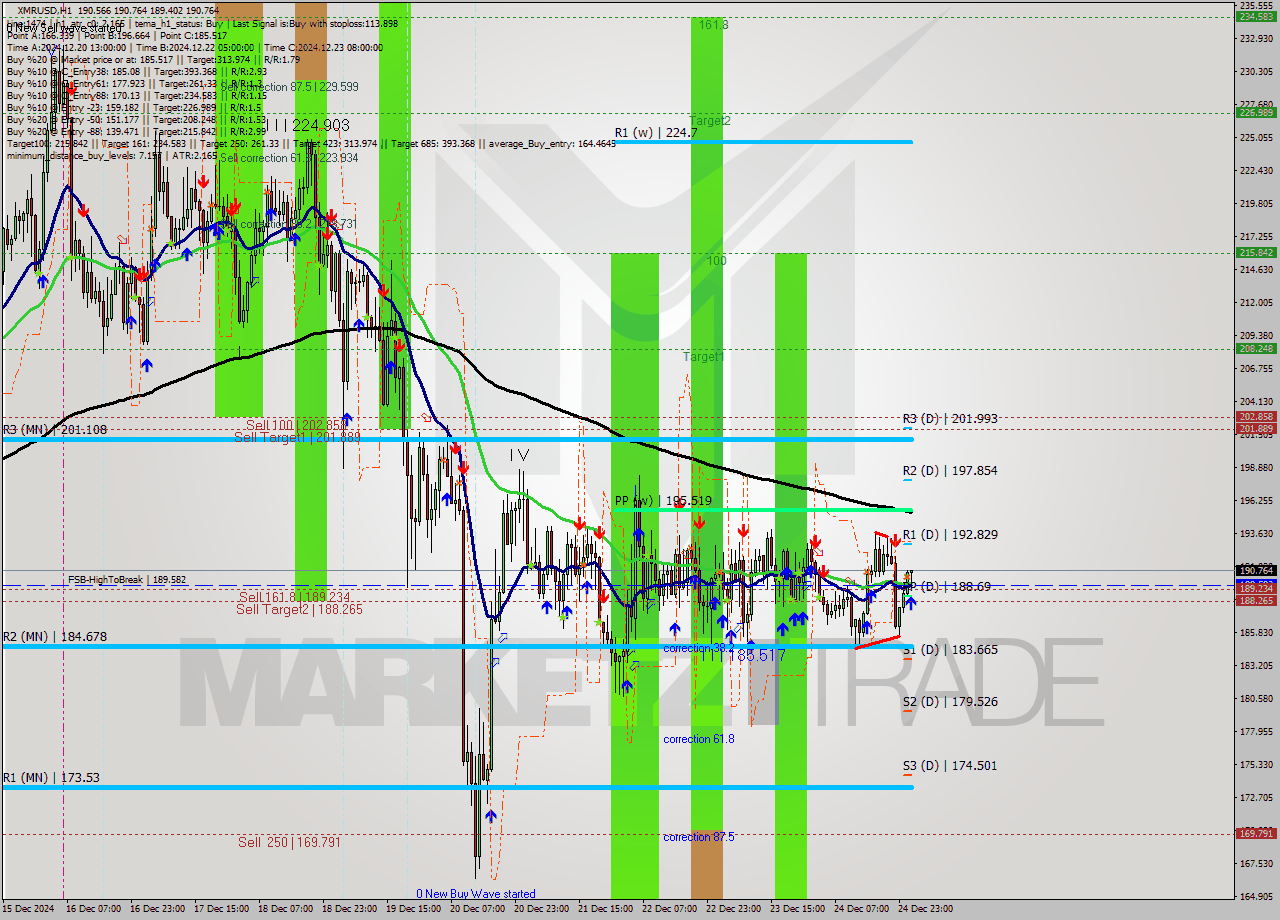Click the 'correction 61.8' annotation
The height and width of the screenshot is (920, 1280).
(698, 739)
